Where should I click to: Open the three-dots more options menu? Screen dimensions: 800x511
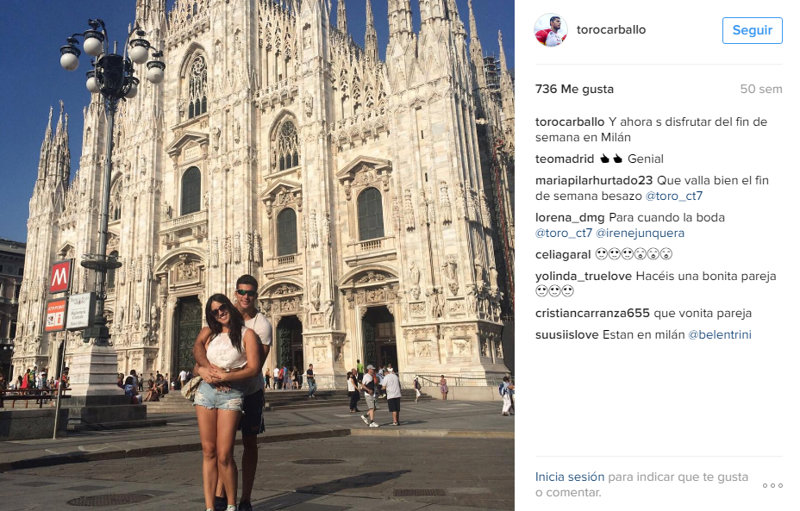[772, 485]
